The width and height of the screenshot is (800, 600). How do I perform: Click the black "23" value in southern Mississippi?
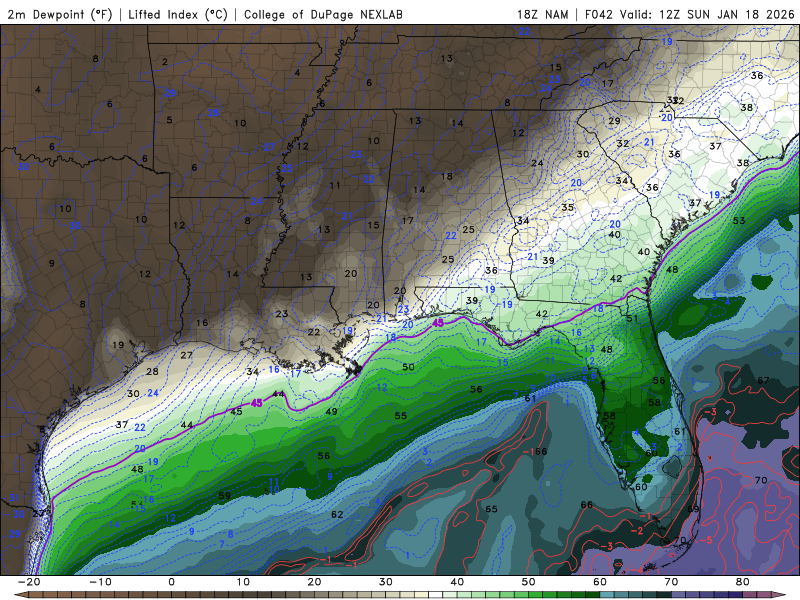click(x=282, y=314)
